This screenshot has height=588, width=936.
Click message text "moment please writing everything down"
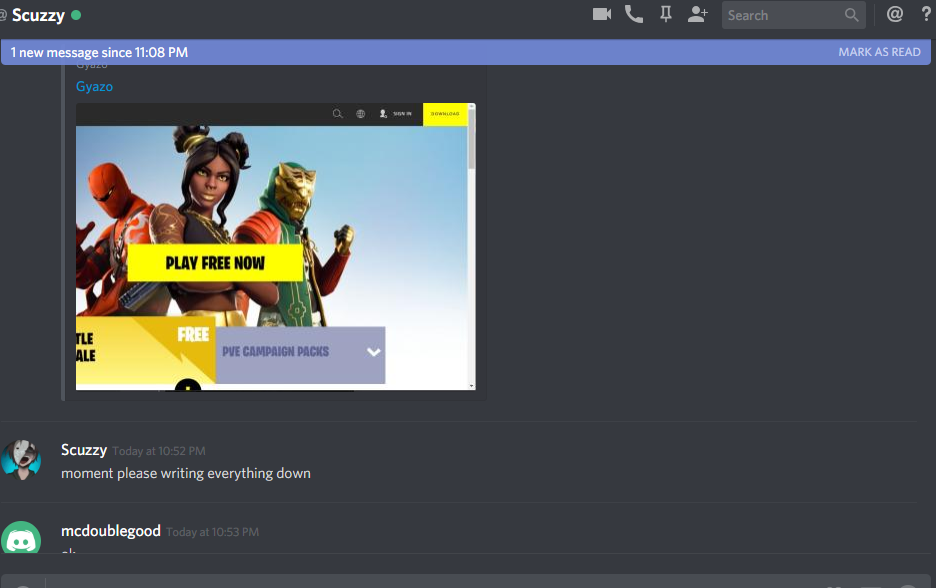click(186, 473)
